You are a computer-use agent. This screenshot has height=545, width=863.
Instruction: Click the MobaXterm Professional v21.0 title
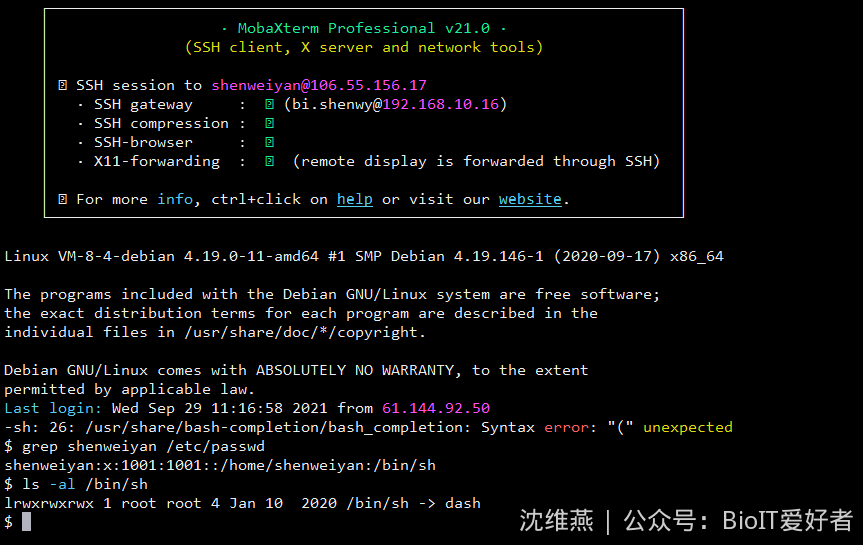[364, 28]
